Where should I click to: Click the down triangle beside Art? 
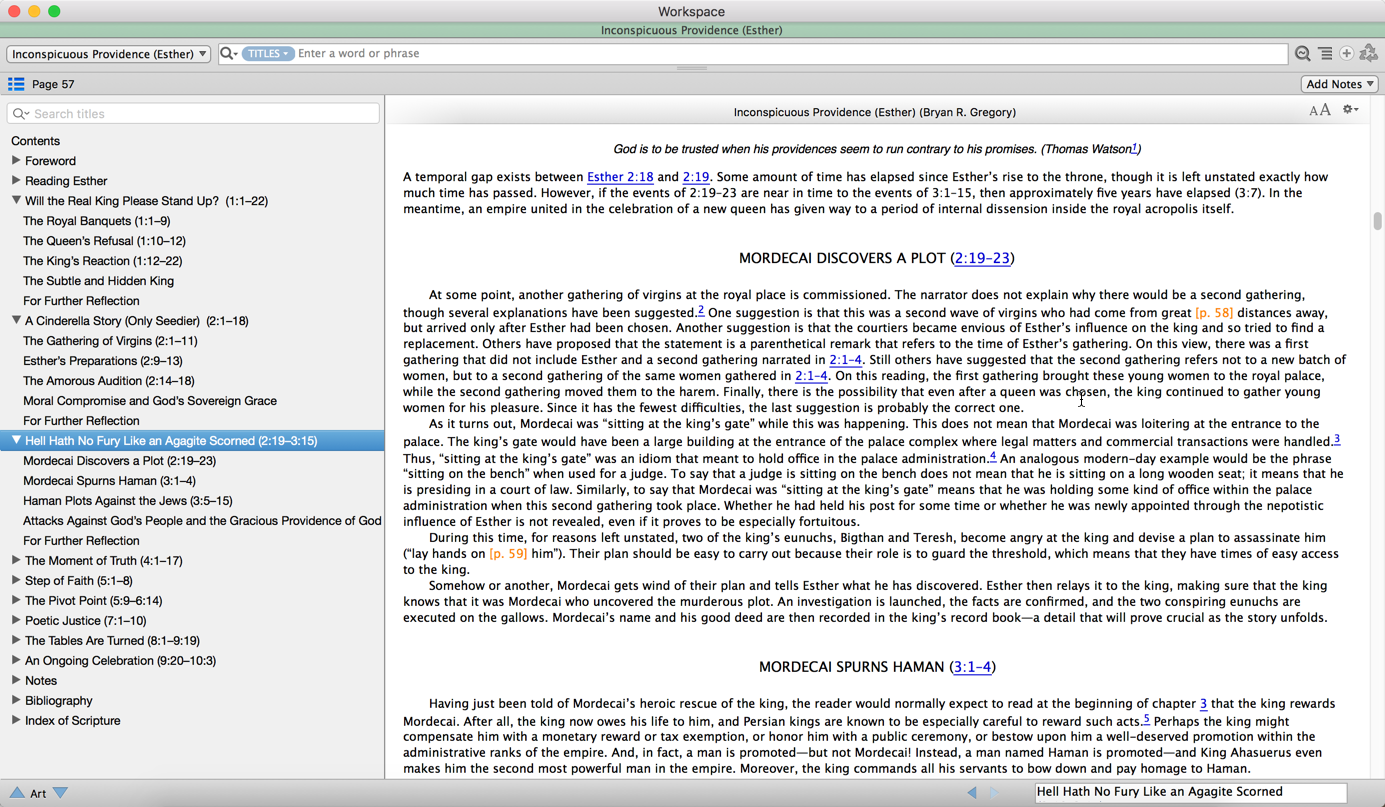click(61, 793)
